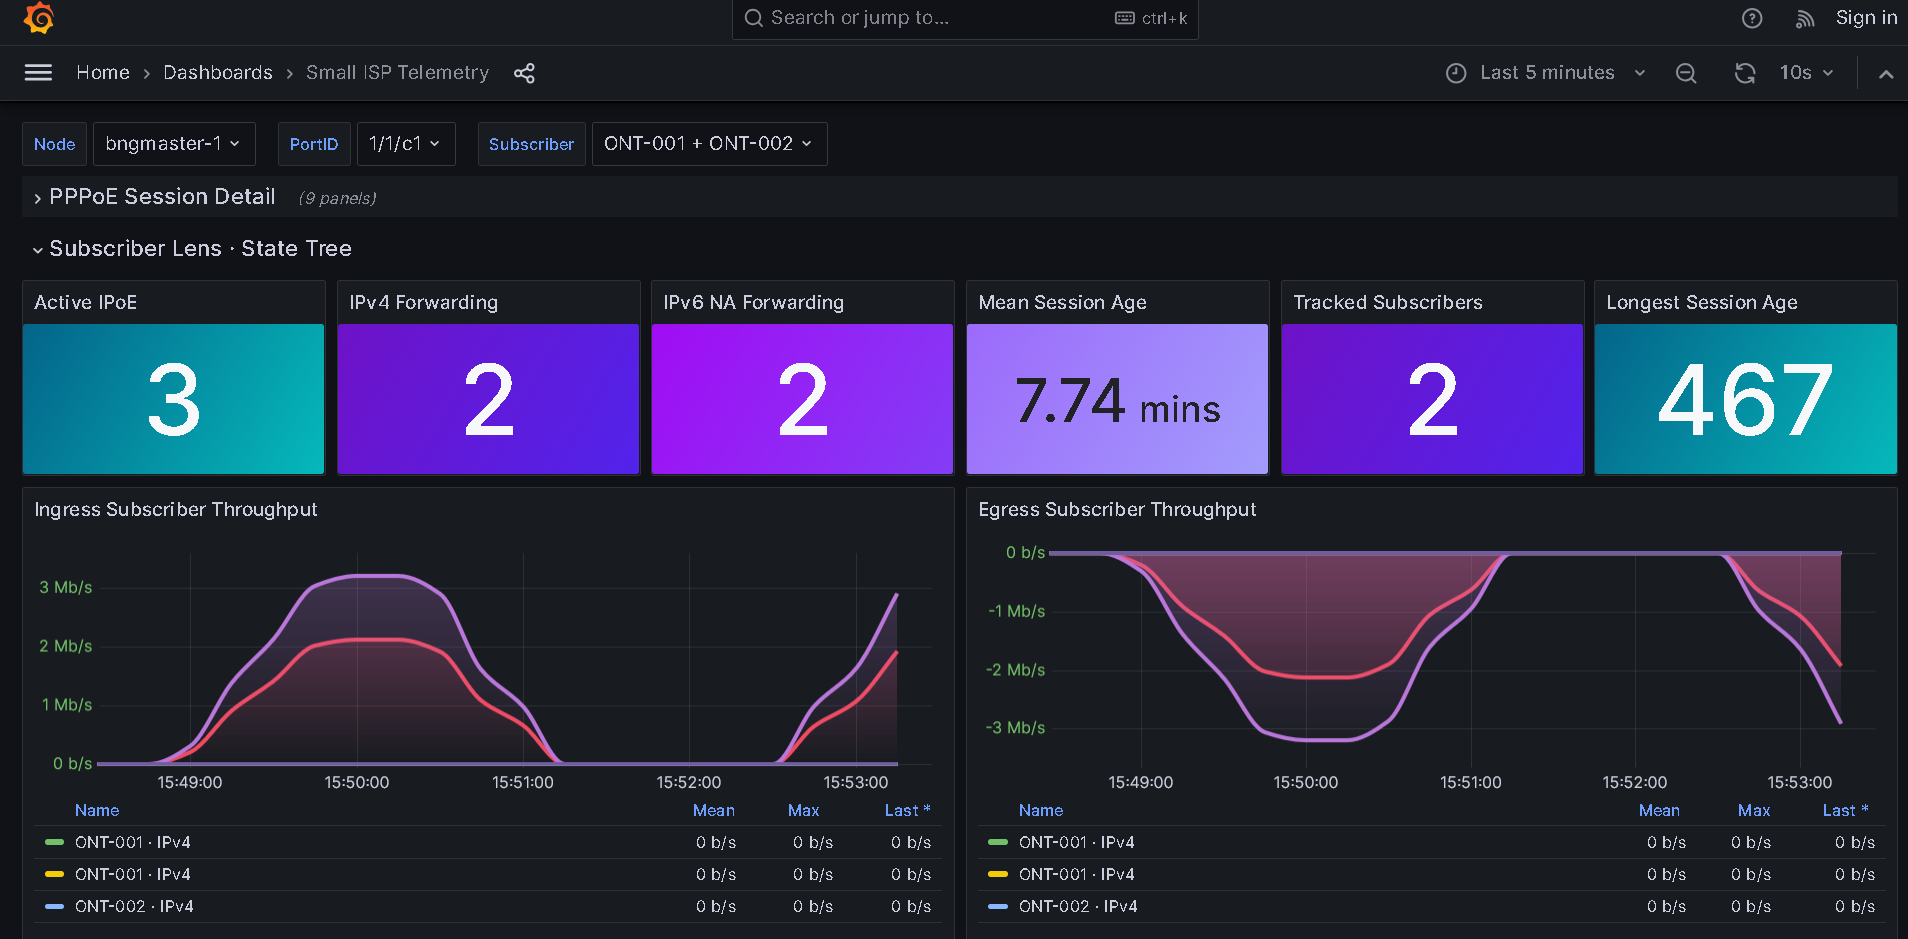This screenshot has height=939, width=1908.
Task: Open the 10s refresh interval dropdown
Action: (x=1806, y=73)
